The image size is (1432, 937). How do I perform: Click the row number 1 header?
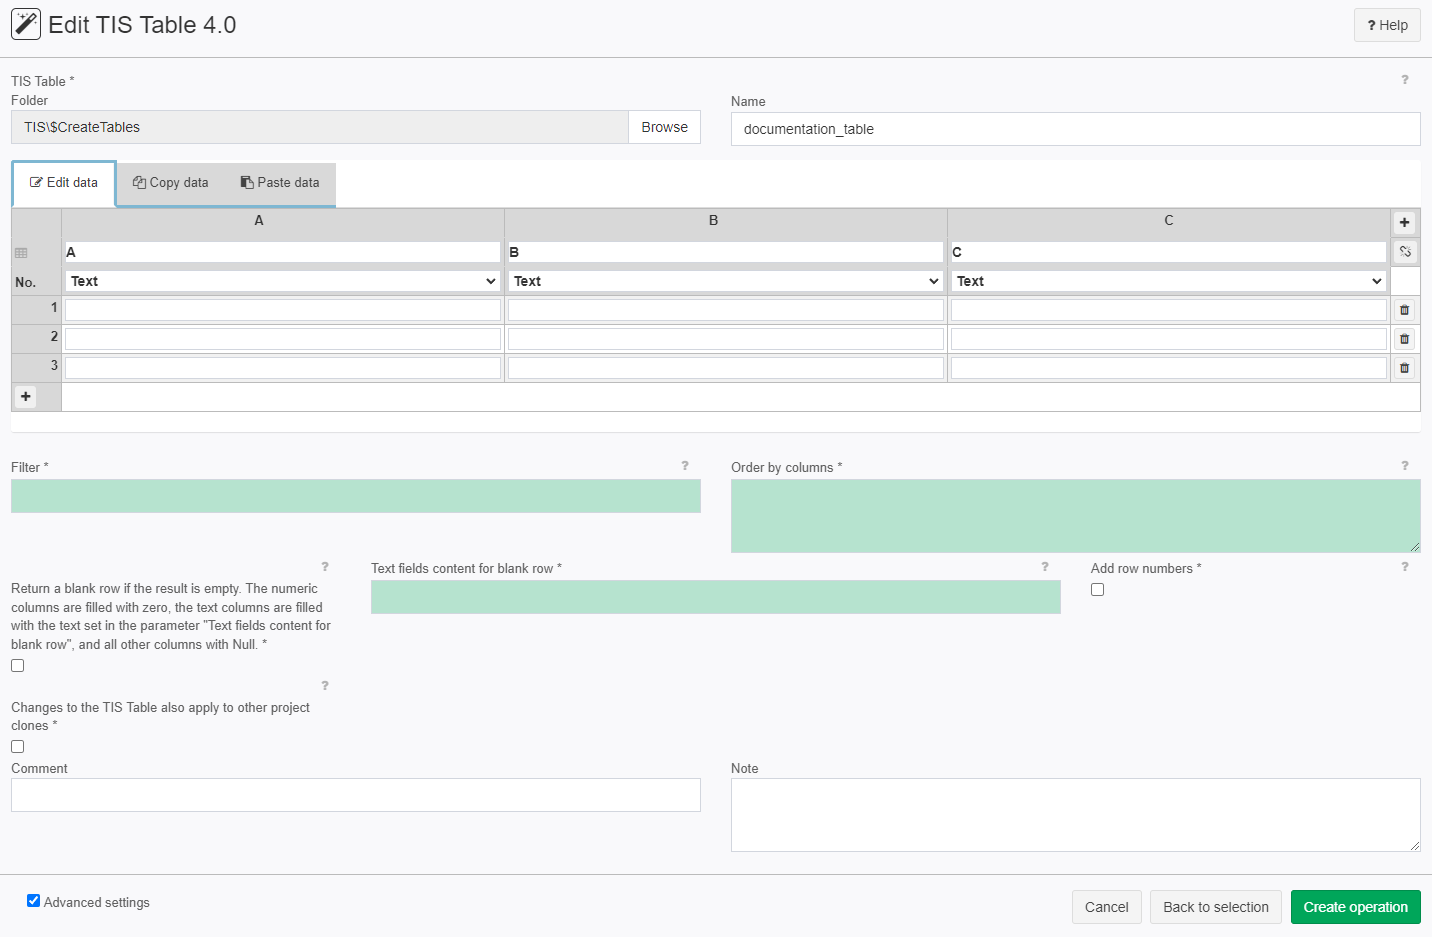point(37,308)
